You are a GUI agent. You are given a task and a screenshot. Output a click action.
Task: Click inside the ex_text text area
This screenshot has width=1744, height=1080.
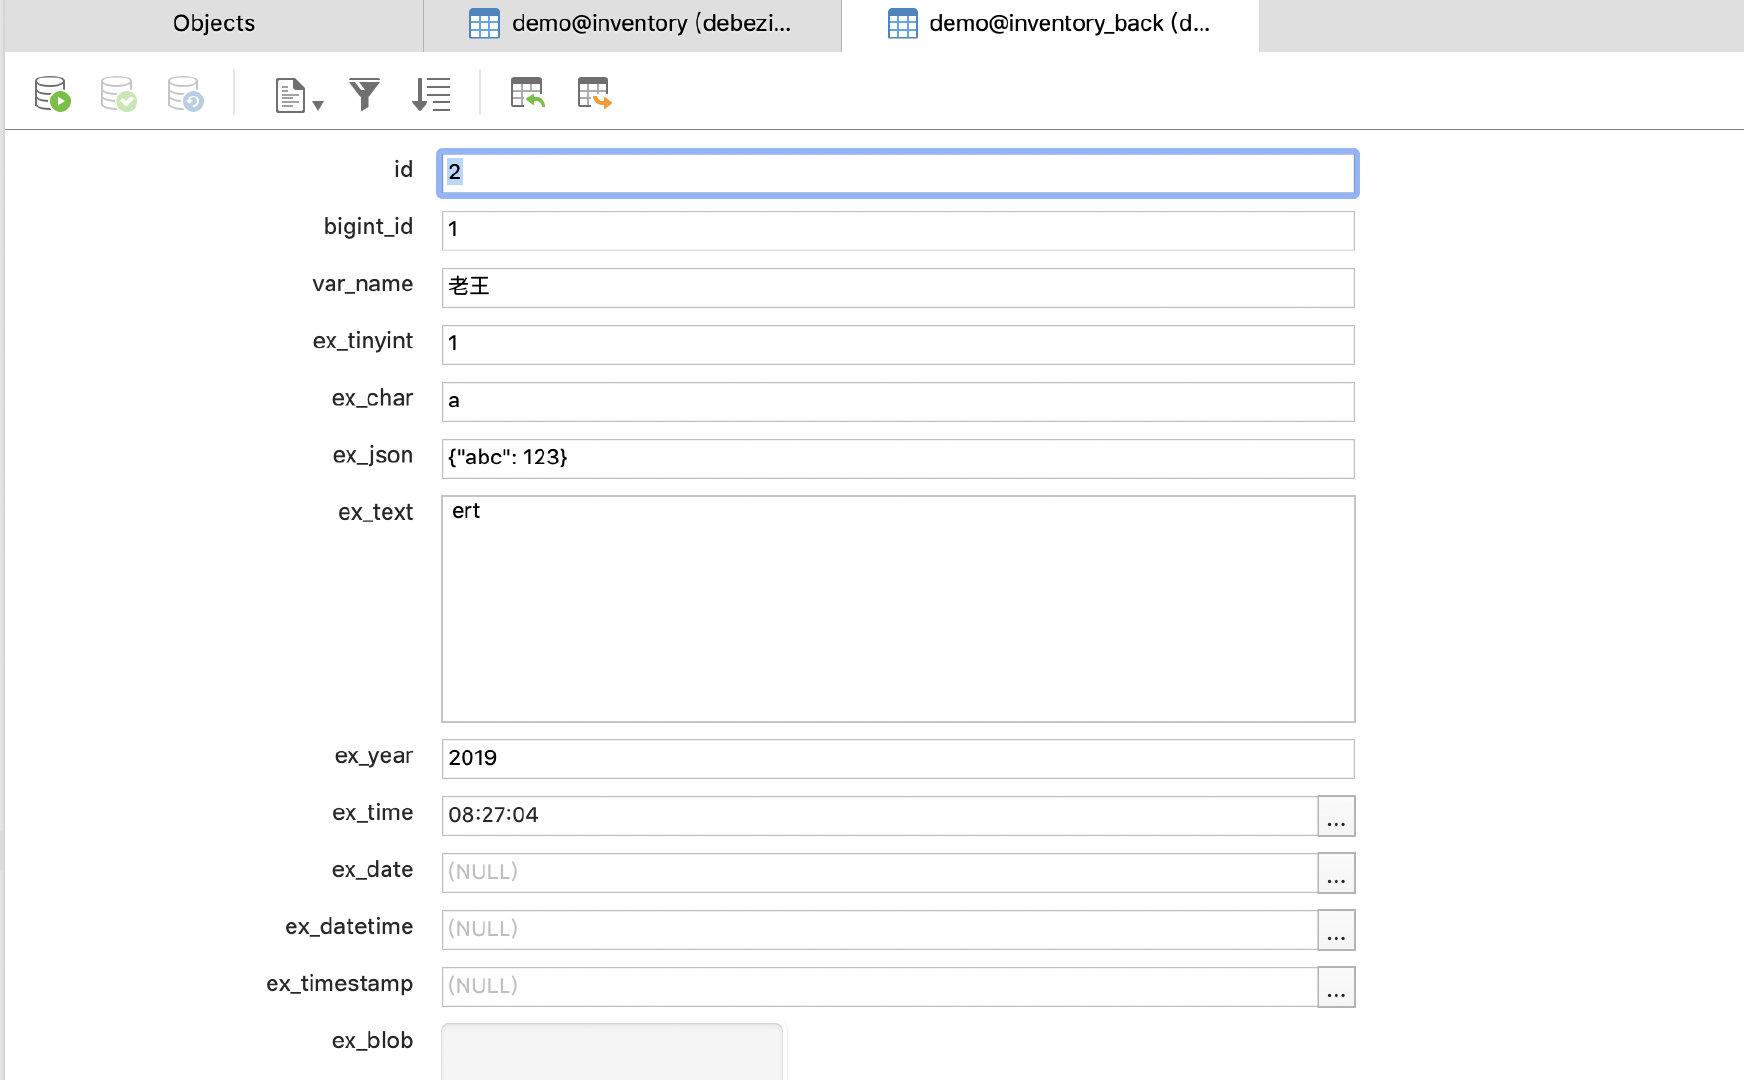pos(897,608)
